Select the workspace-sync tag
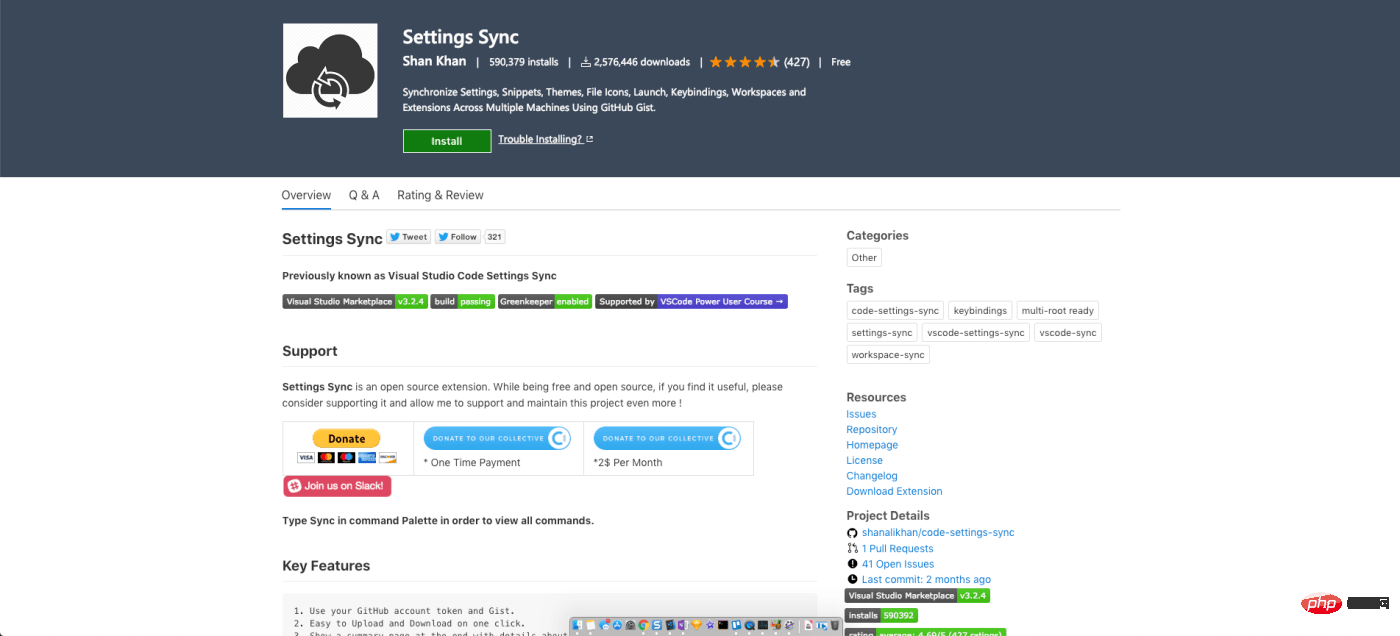This screenshot has height=636, width=1400. [888, 355]
